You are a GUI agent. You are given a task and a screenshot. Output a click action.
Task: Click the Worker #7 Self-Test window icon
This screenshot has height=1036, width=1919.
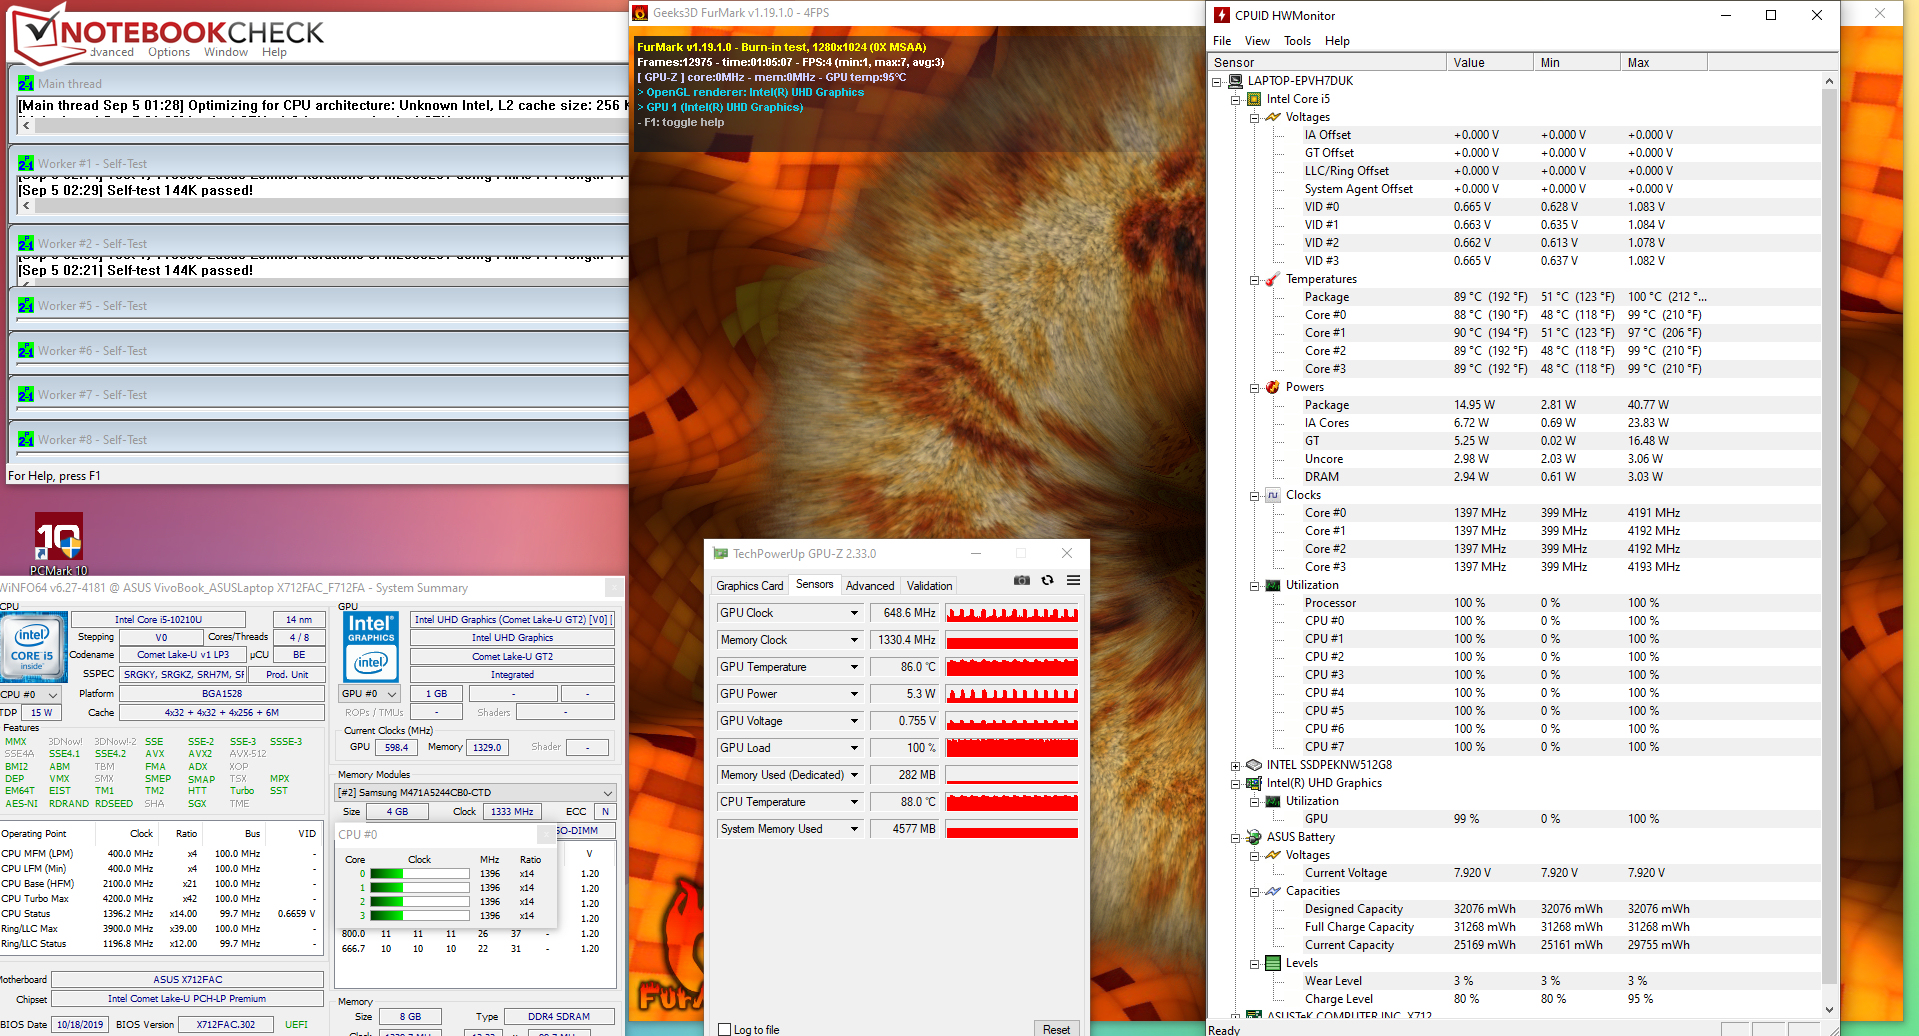click(26, 394)
